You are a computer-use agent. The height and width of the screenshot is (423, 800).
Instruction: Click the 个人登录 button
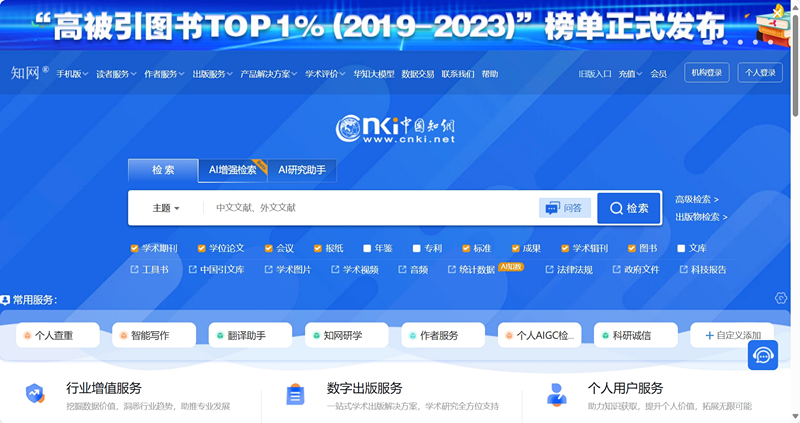tap(760, 72)
